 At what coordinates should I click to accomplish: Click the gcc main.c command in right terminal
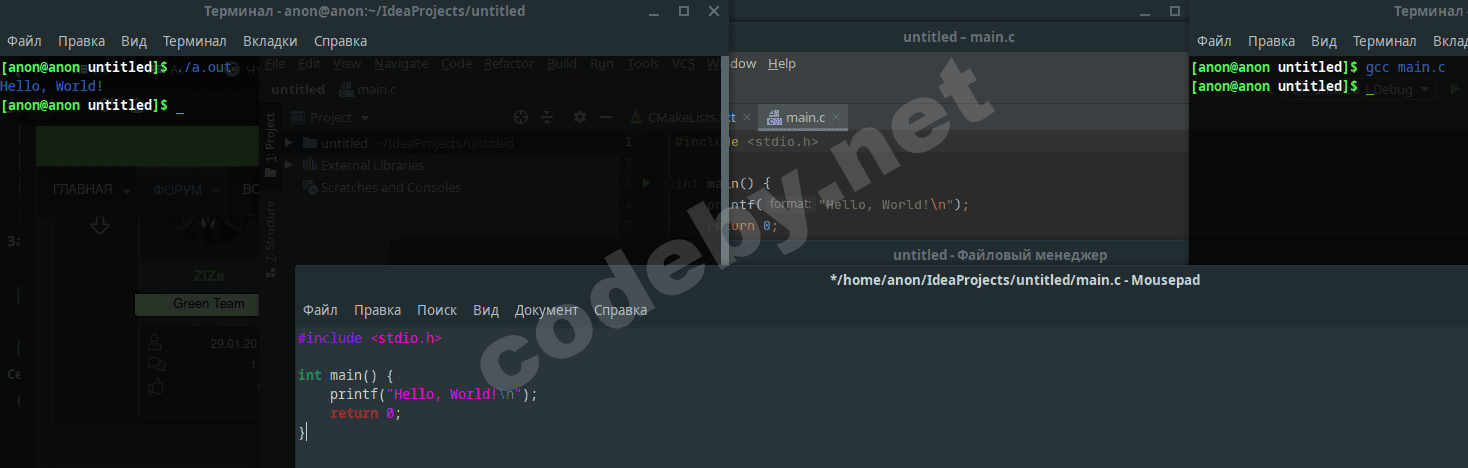tap(1405, 67)
